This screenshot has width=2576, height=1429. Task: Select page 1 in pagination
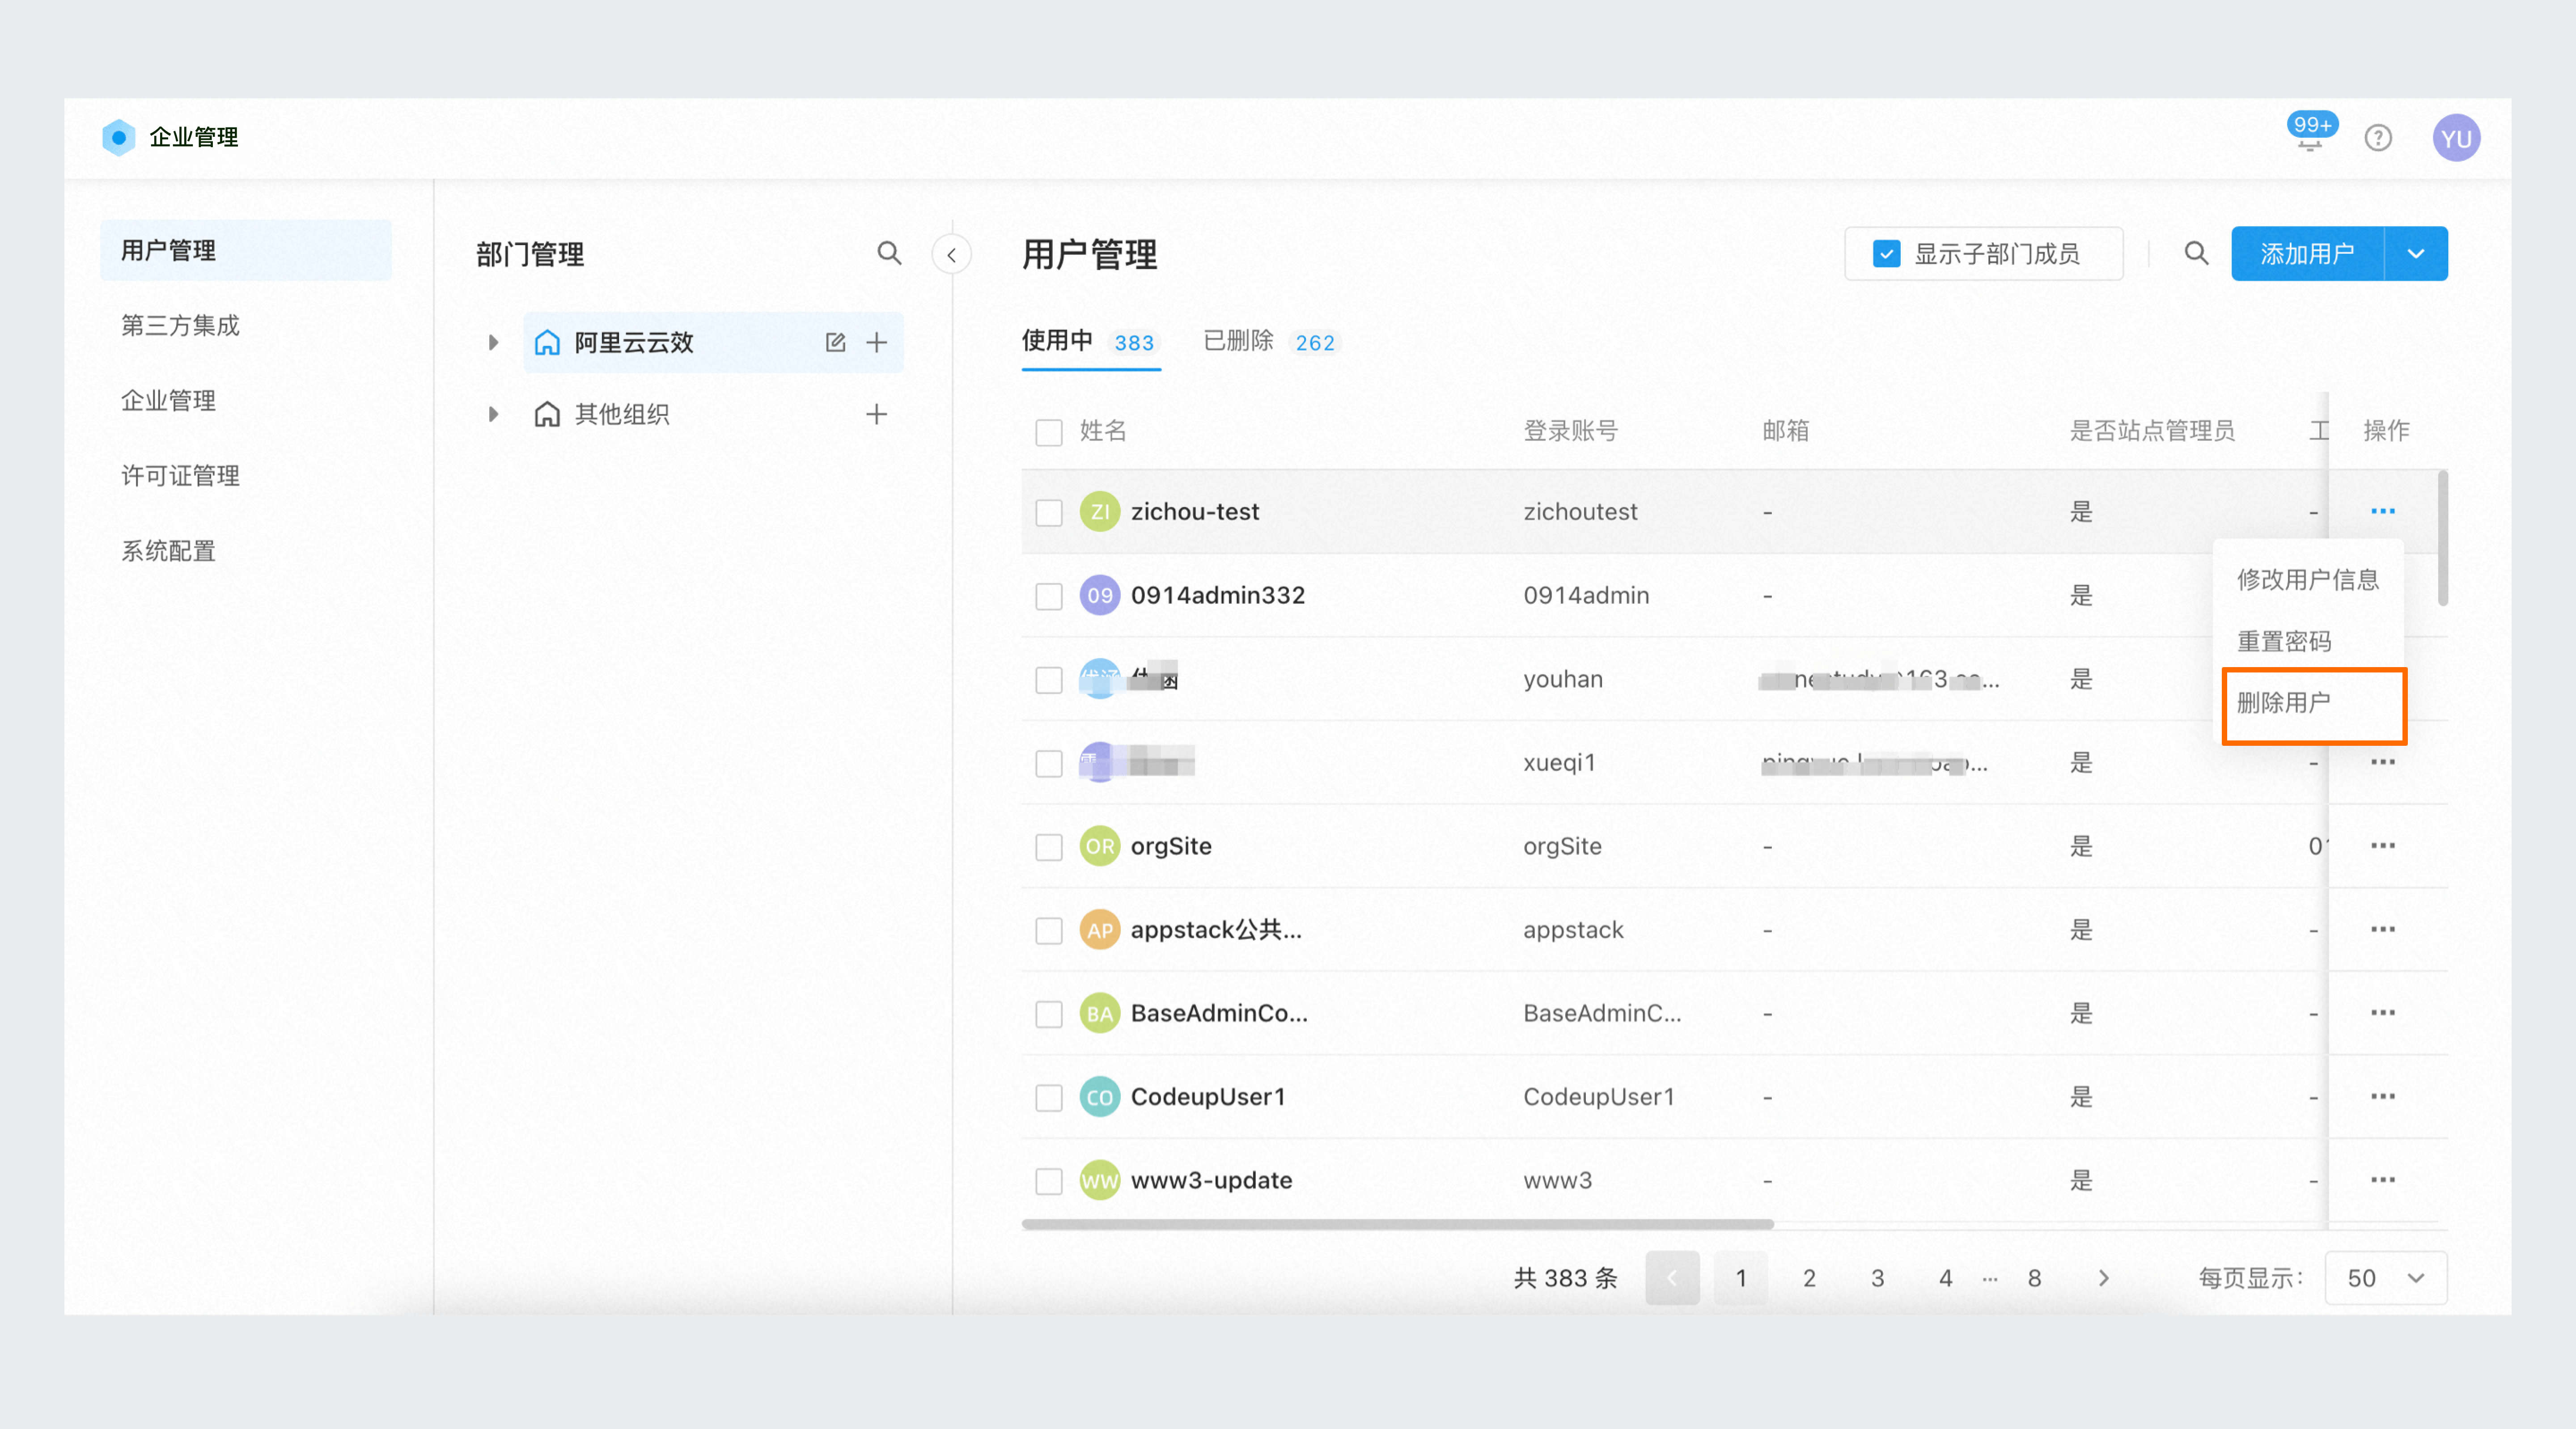point(1741,1278)
